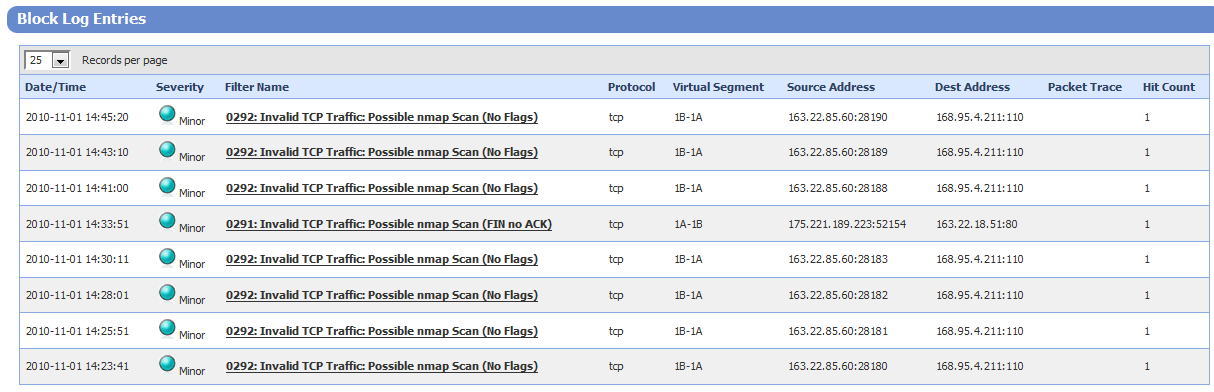This screenshot has height=392, width=1214.
Task: Click timestamp 2010-11-01 14:45:20
Action: tap(77, 117)
